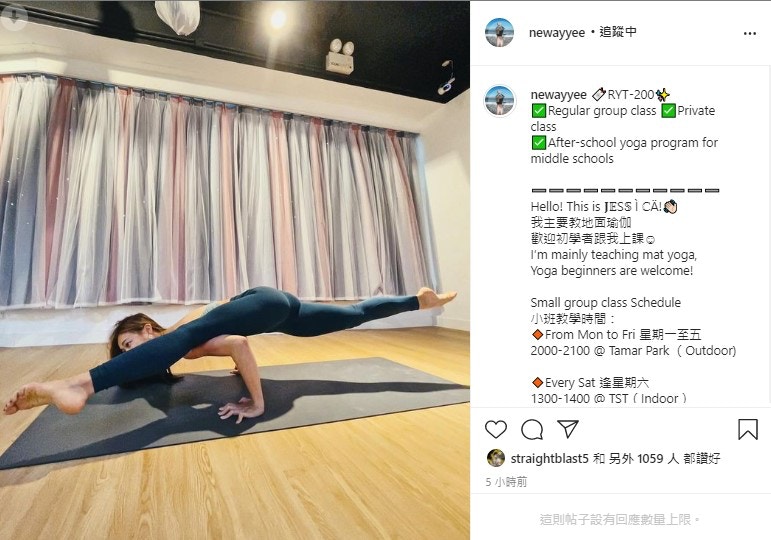Click the comment limit notice 這則帖子設有回應數量上限
771x540 pixels.
coord(619,519)
